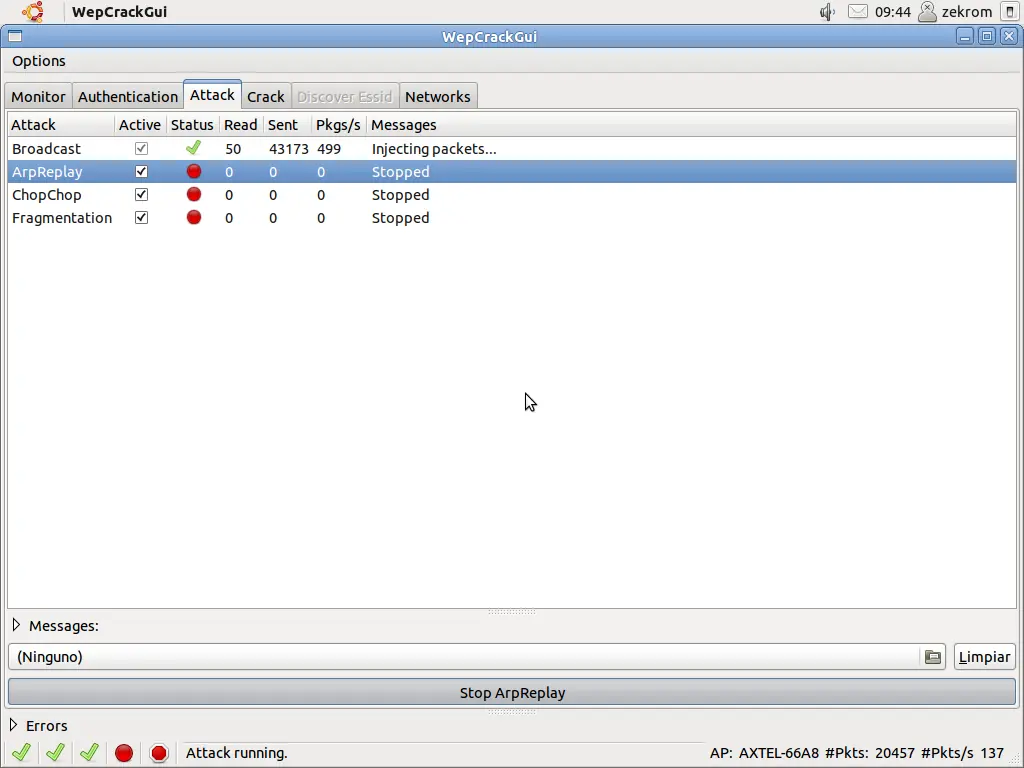Image resolution: width=1024 pixels, height=768 pixels.
Task: Toggle the Fragmentation attack Active checkbox
Action: pos(141,217)
